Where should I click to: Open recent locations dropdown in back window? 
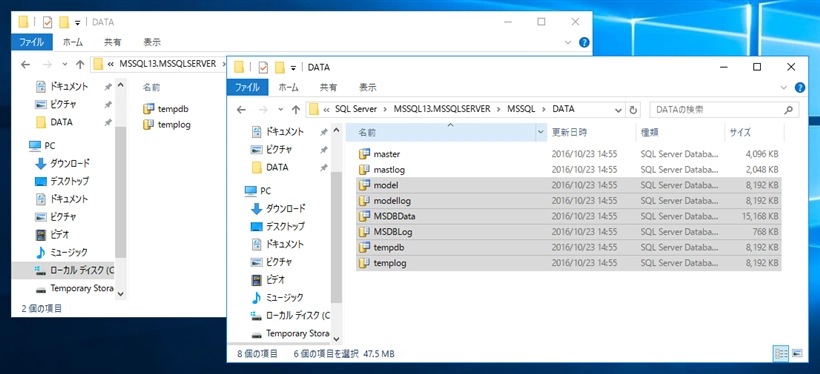65,65
